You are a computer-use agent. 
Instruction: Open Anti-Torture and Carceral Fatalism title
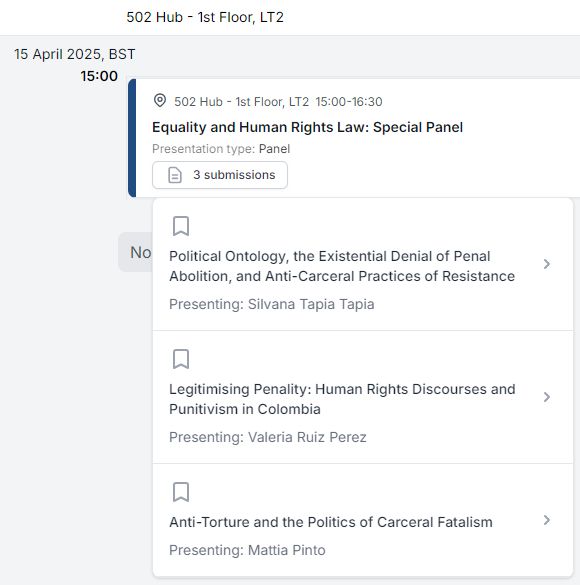[331, 522]
